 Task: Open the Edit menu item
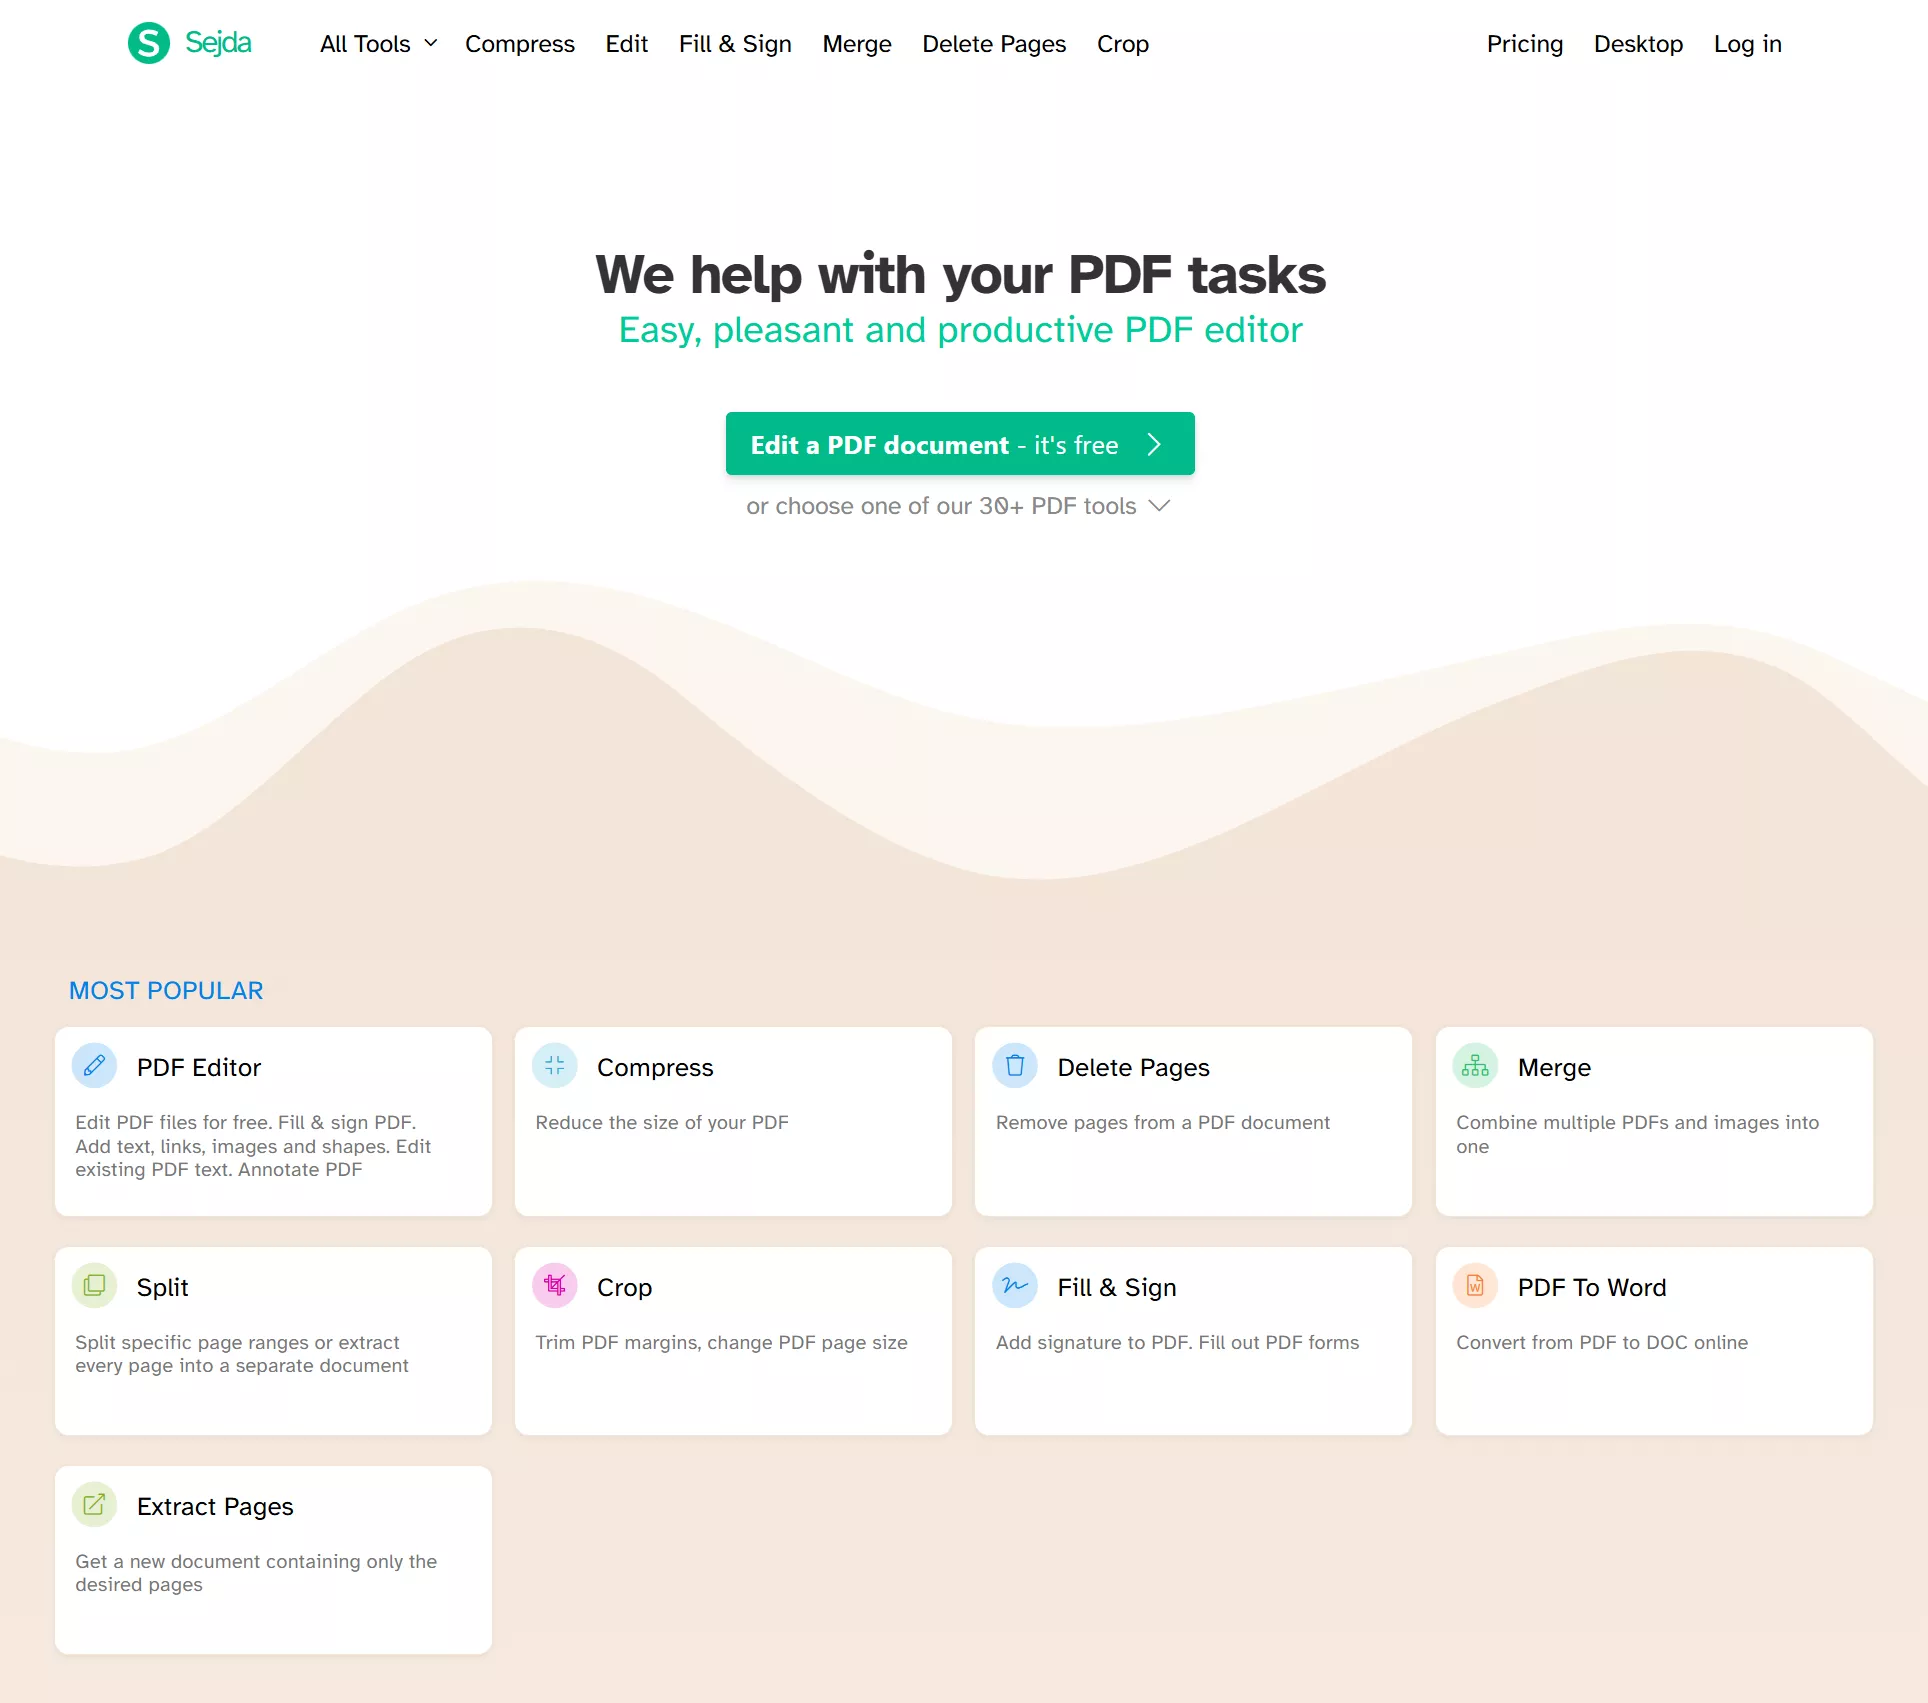(x=626, y=44)
